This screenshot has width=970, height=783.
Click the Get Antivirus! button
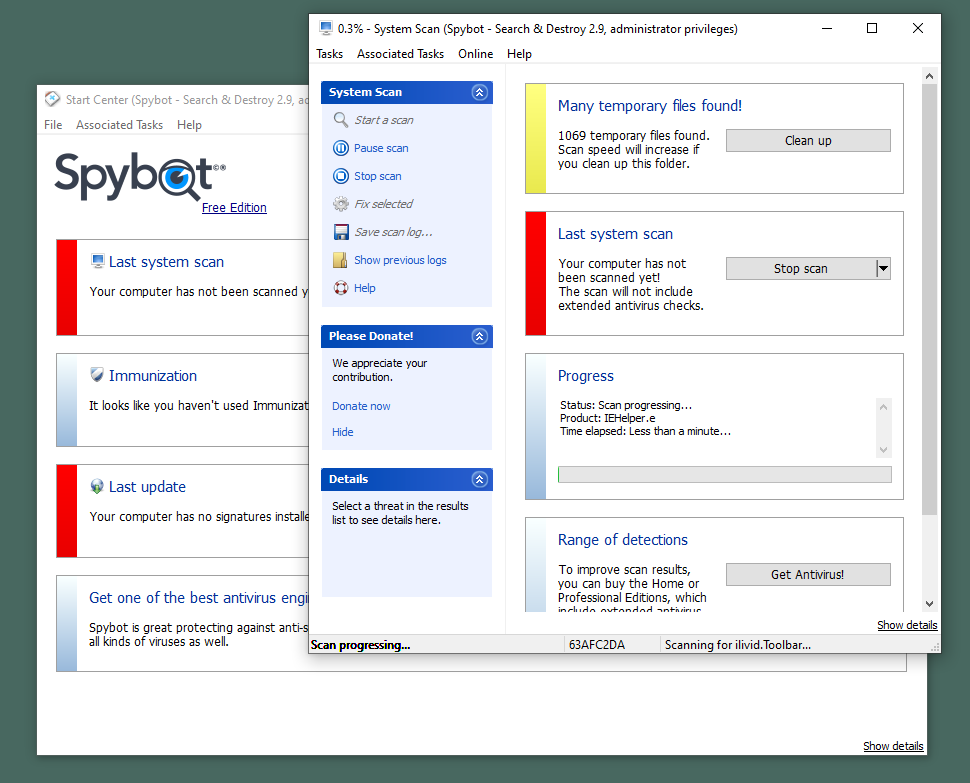[x=808, y=575]
